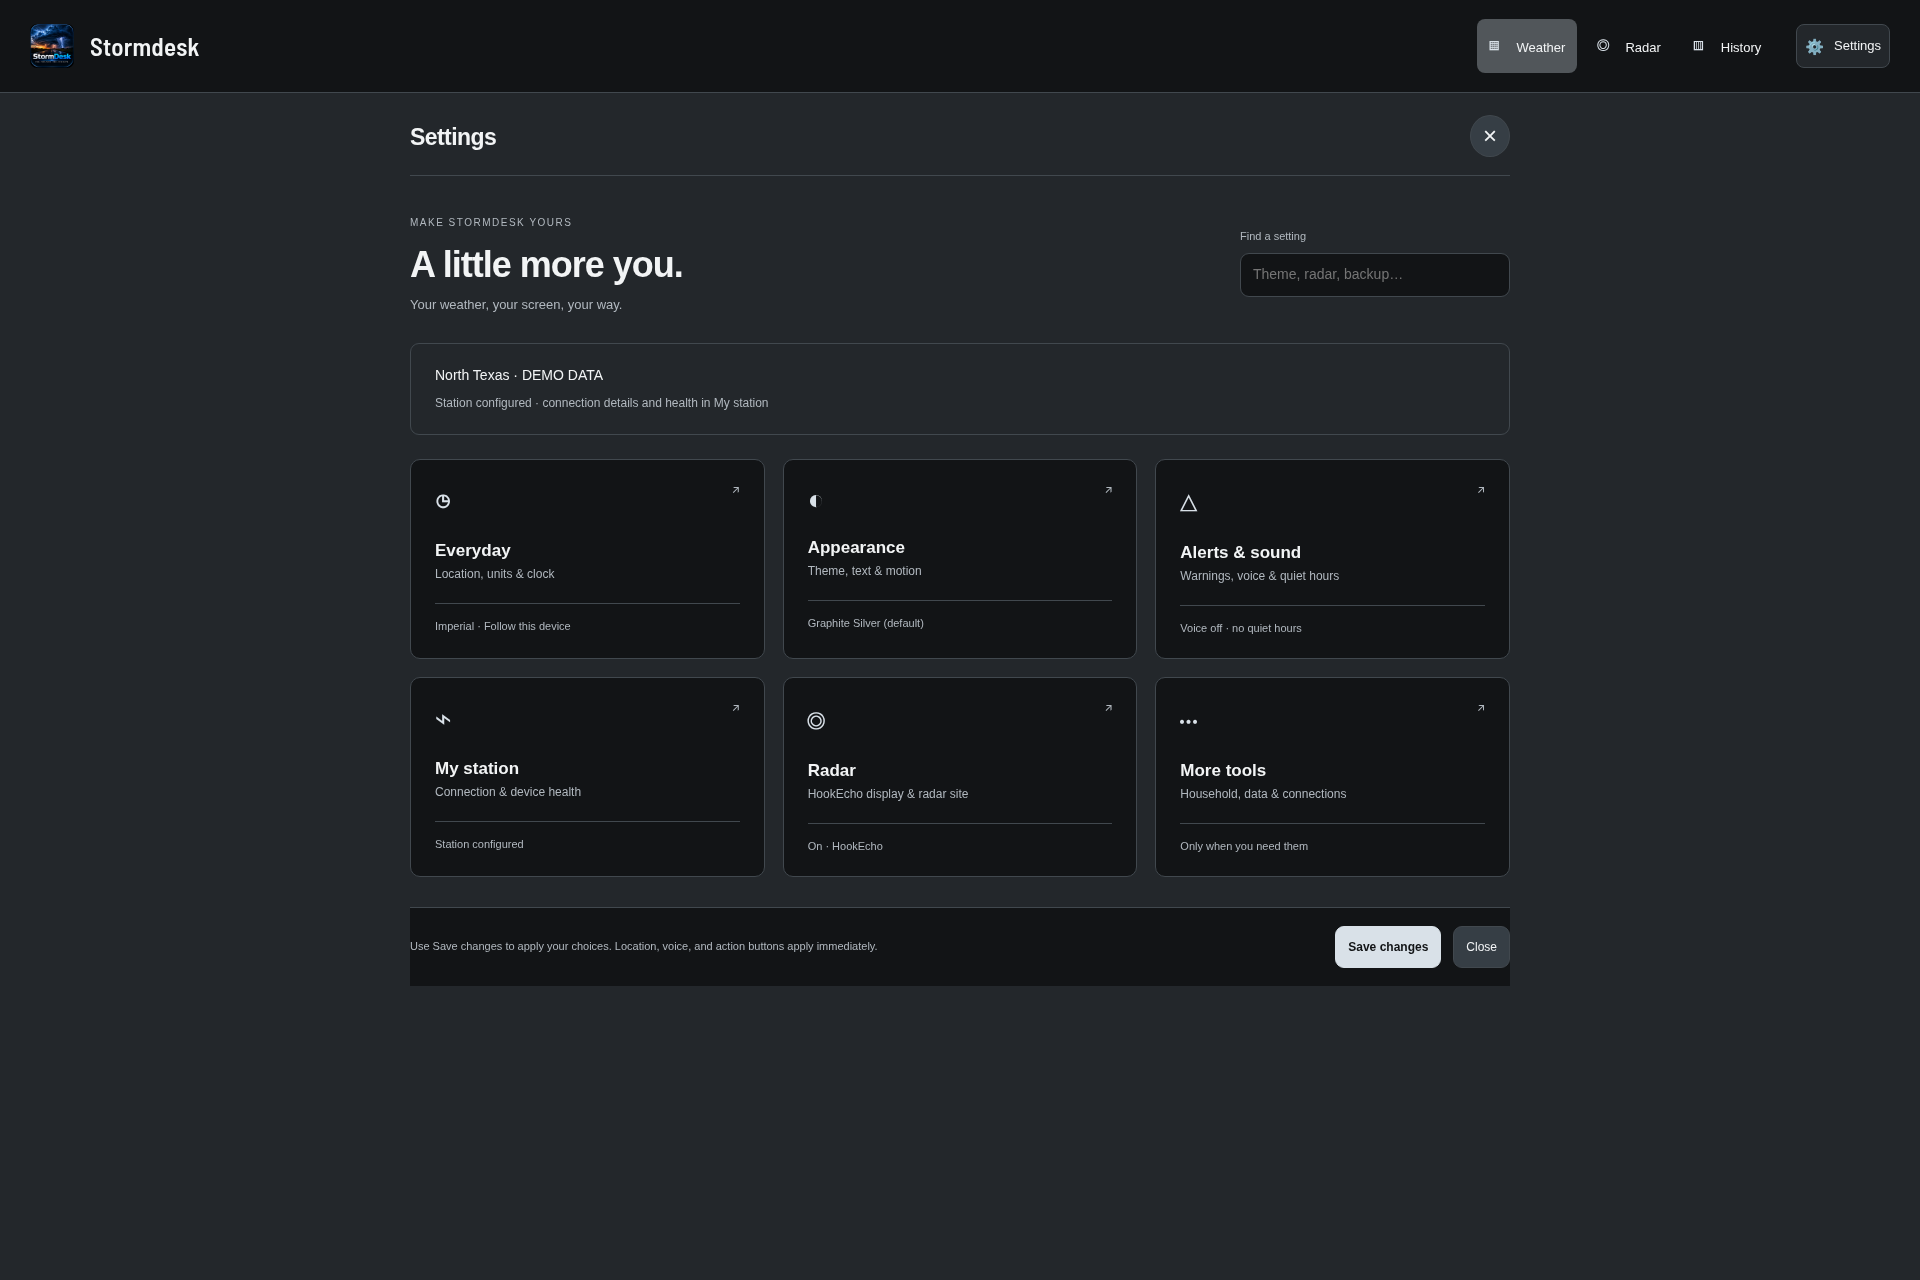Screen dimensions: 1920x1280
Task: Click Save changes button
Action: pyautogui.click(x=1388, y=947)
